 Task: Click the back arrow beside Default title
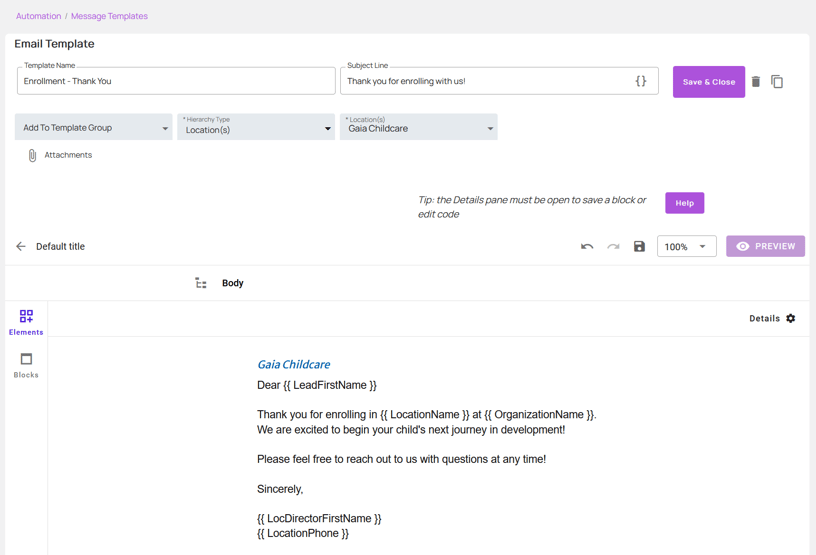[x=21, y=246]
